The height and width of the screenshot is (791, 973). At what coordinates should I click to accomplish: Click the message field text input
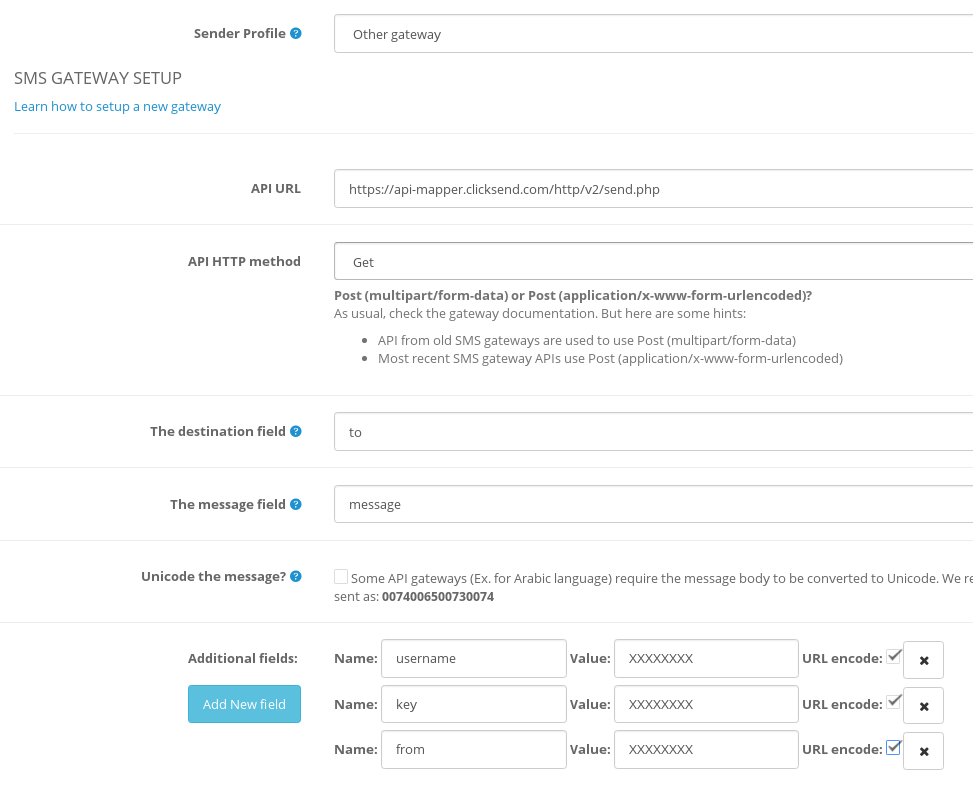point(652,504)
